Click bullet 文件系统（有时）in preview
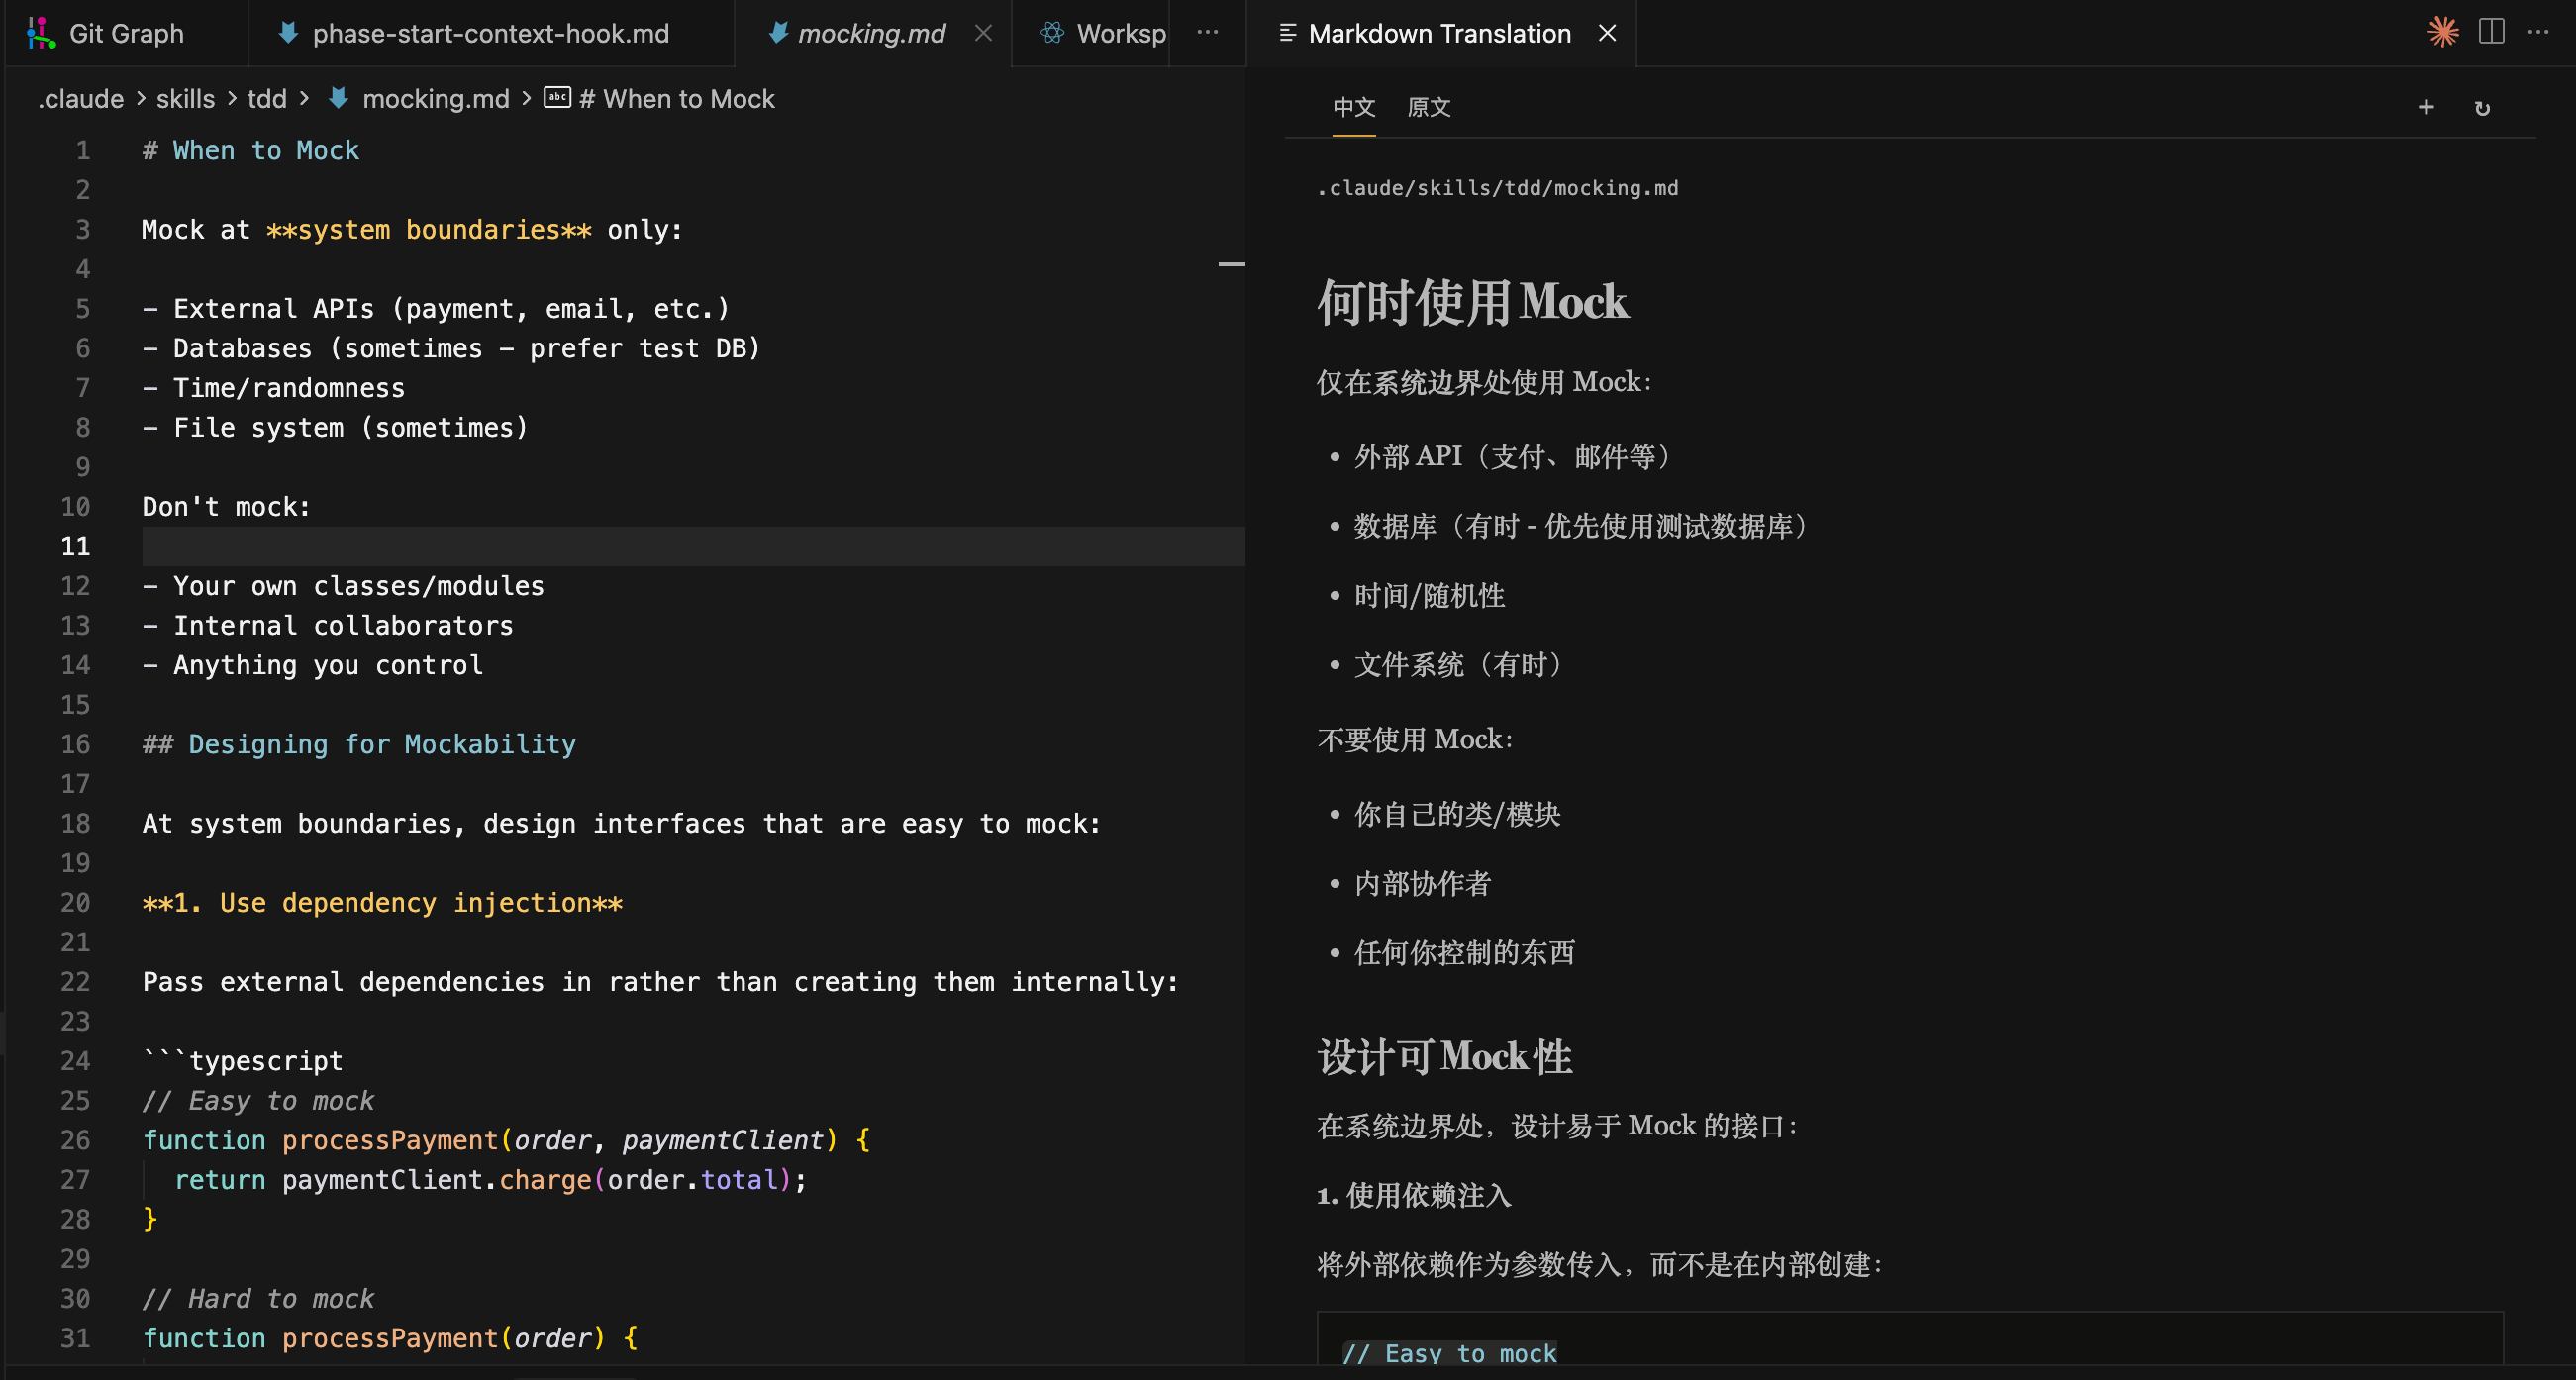Image resolution: width=2576 pixels, height=1380 pixels. [x=1458, y=665]
